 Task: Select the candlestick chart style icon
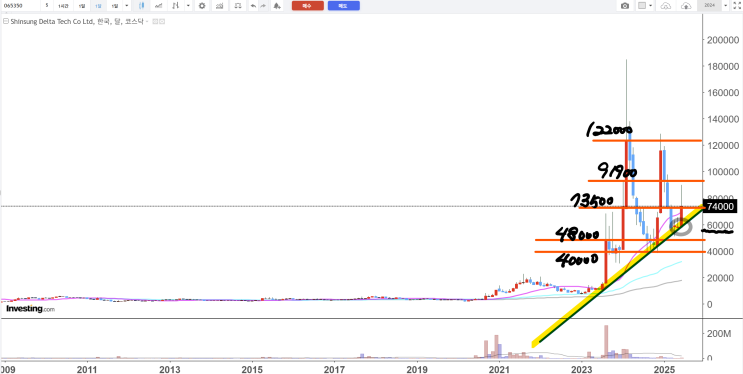(142, 6)
